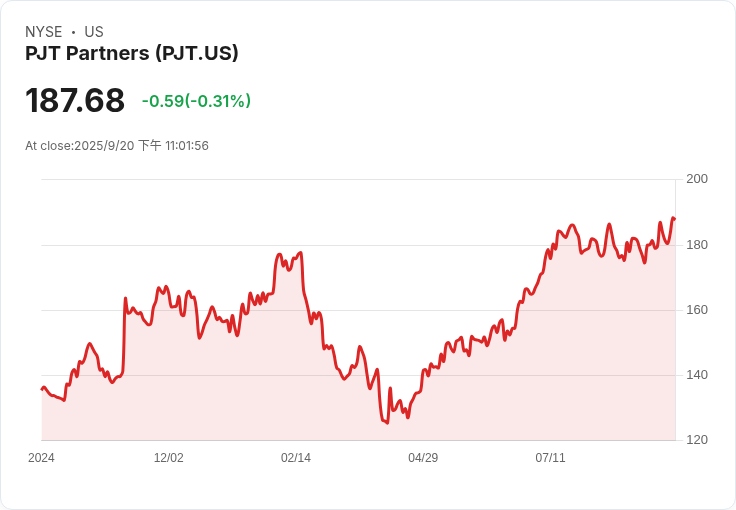Click the At close timestamp text
Screen dimensions: 736x510
tap(117, 146)
